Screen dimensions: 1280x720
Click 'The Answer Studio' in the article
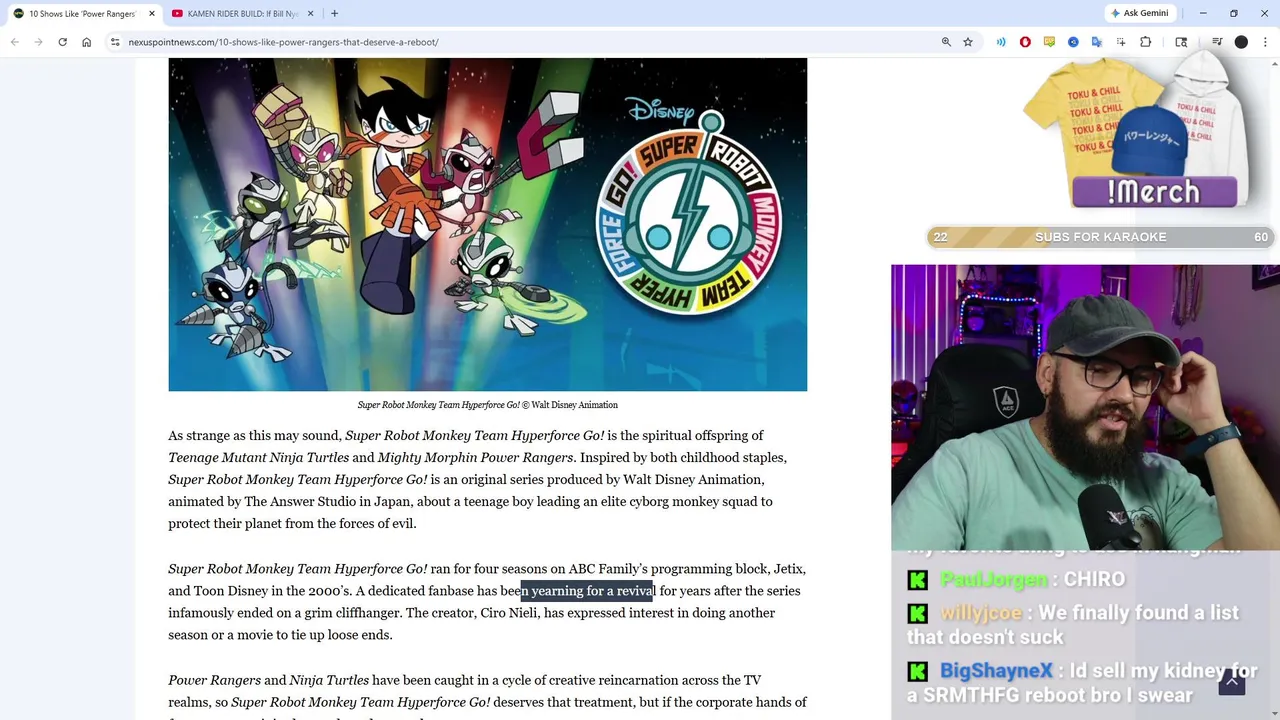pyautogui.click(x=300, y=502)
